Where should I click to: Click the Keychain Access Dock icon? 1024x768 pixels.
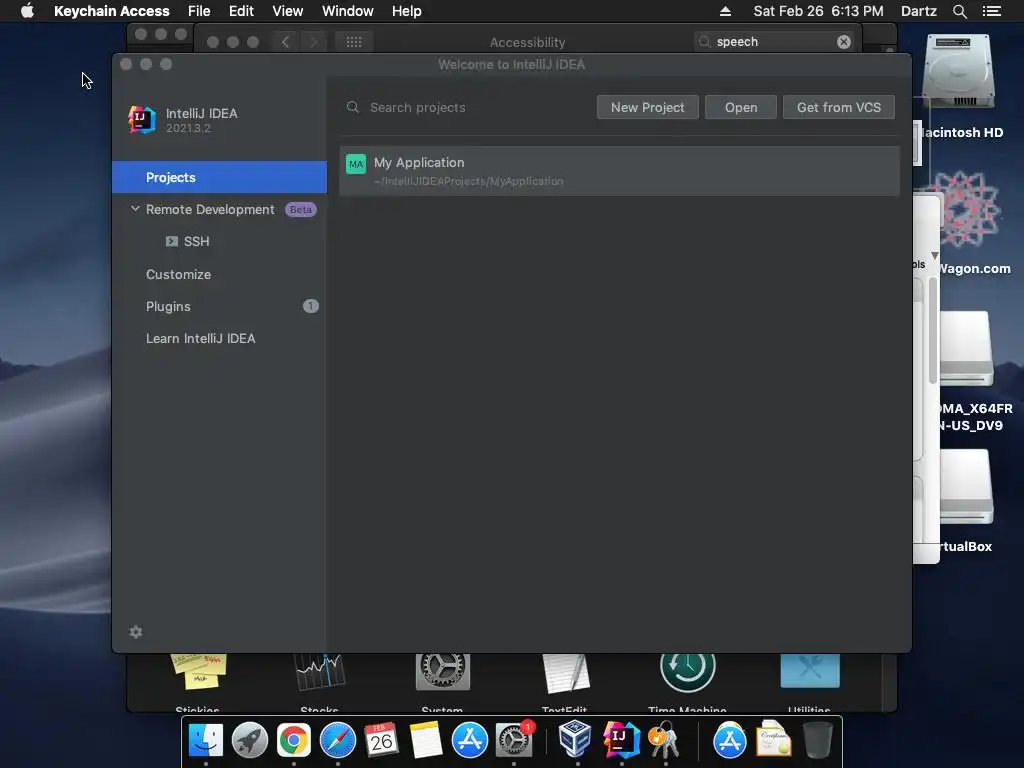(x=664, y=740)
